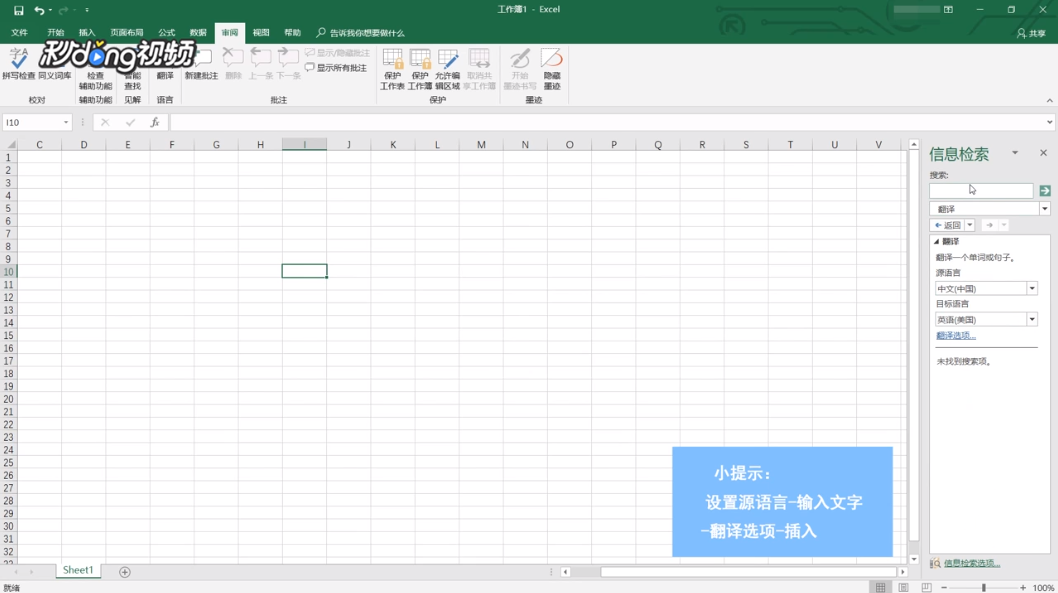Customize quick access toolbar dropdown
This screenshot has width=1058, height=593.
[87, 10]
